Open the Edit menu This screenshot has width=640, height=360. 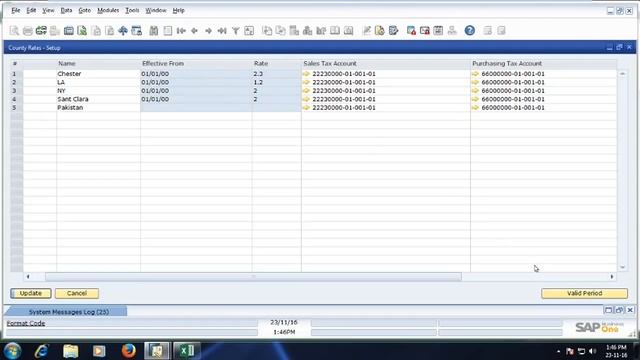point(31,10)
